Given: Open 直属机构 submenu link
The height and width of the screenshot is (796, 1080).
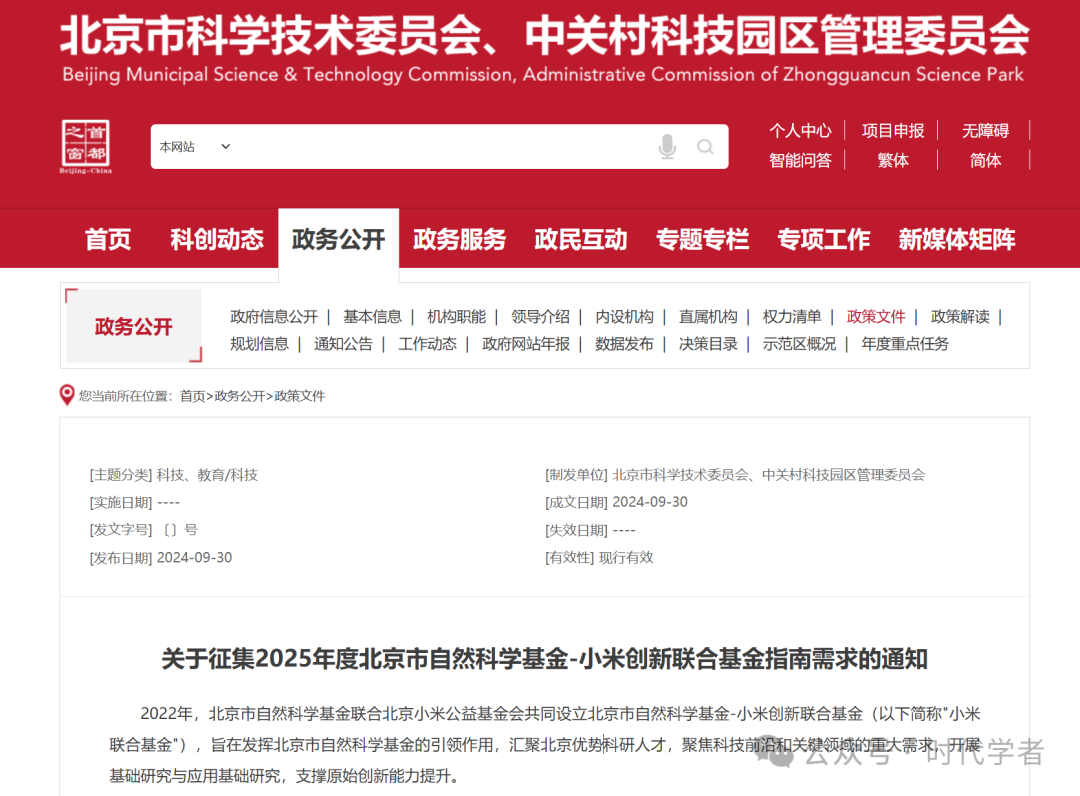Looking at the screenshot, I should point(708,317).
